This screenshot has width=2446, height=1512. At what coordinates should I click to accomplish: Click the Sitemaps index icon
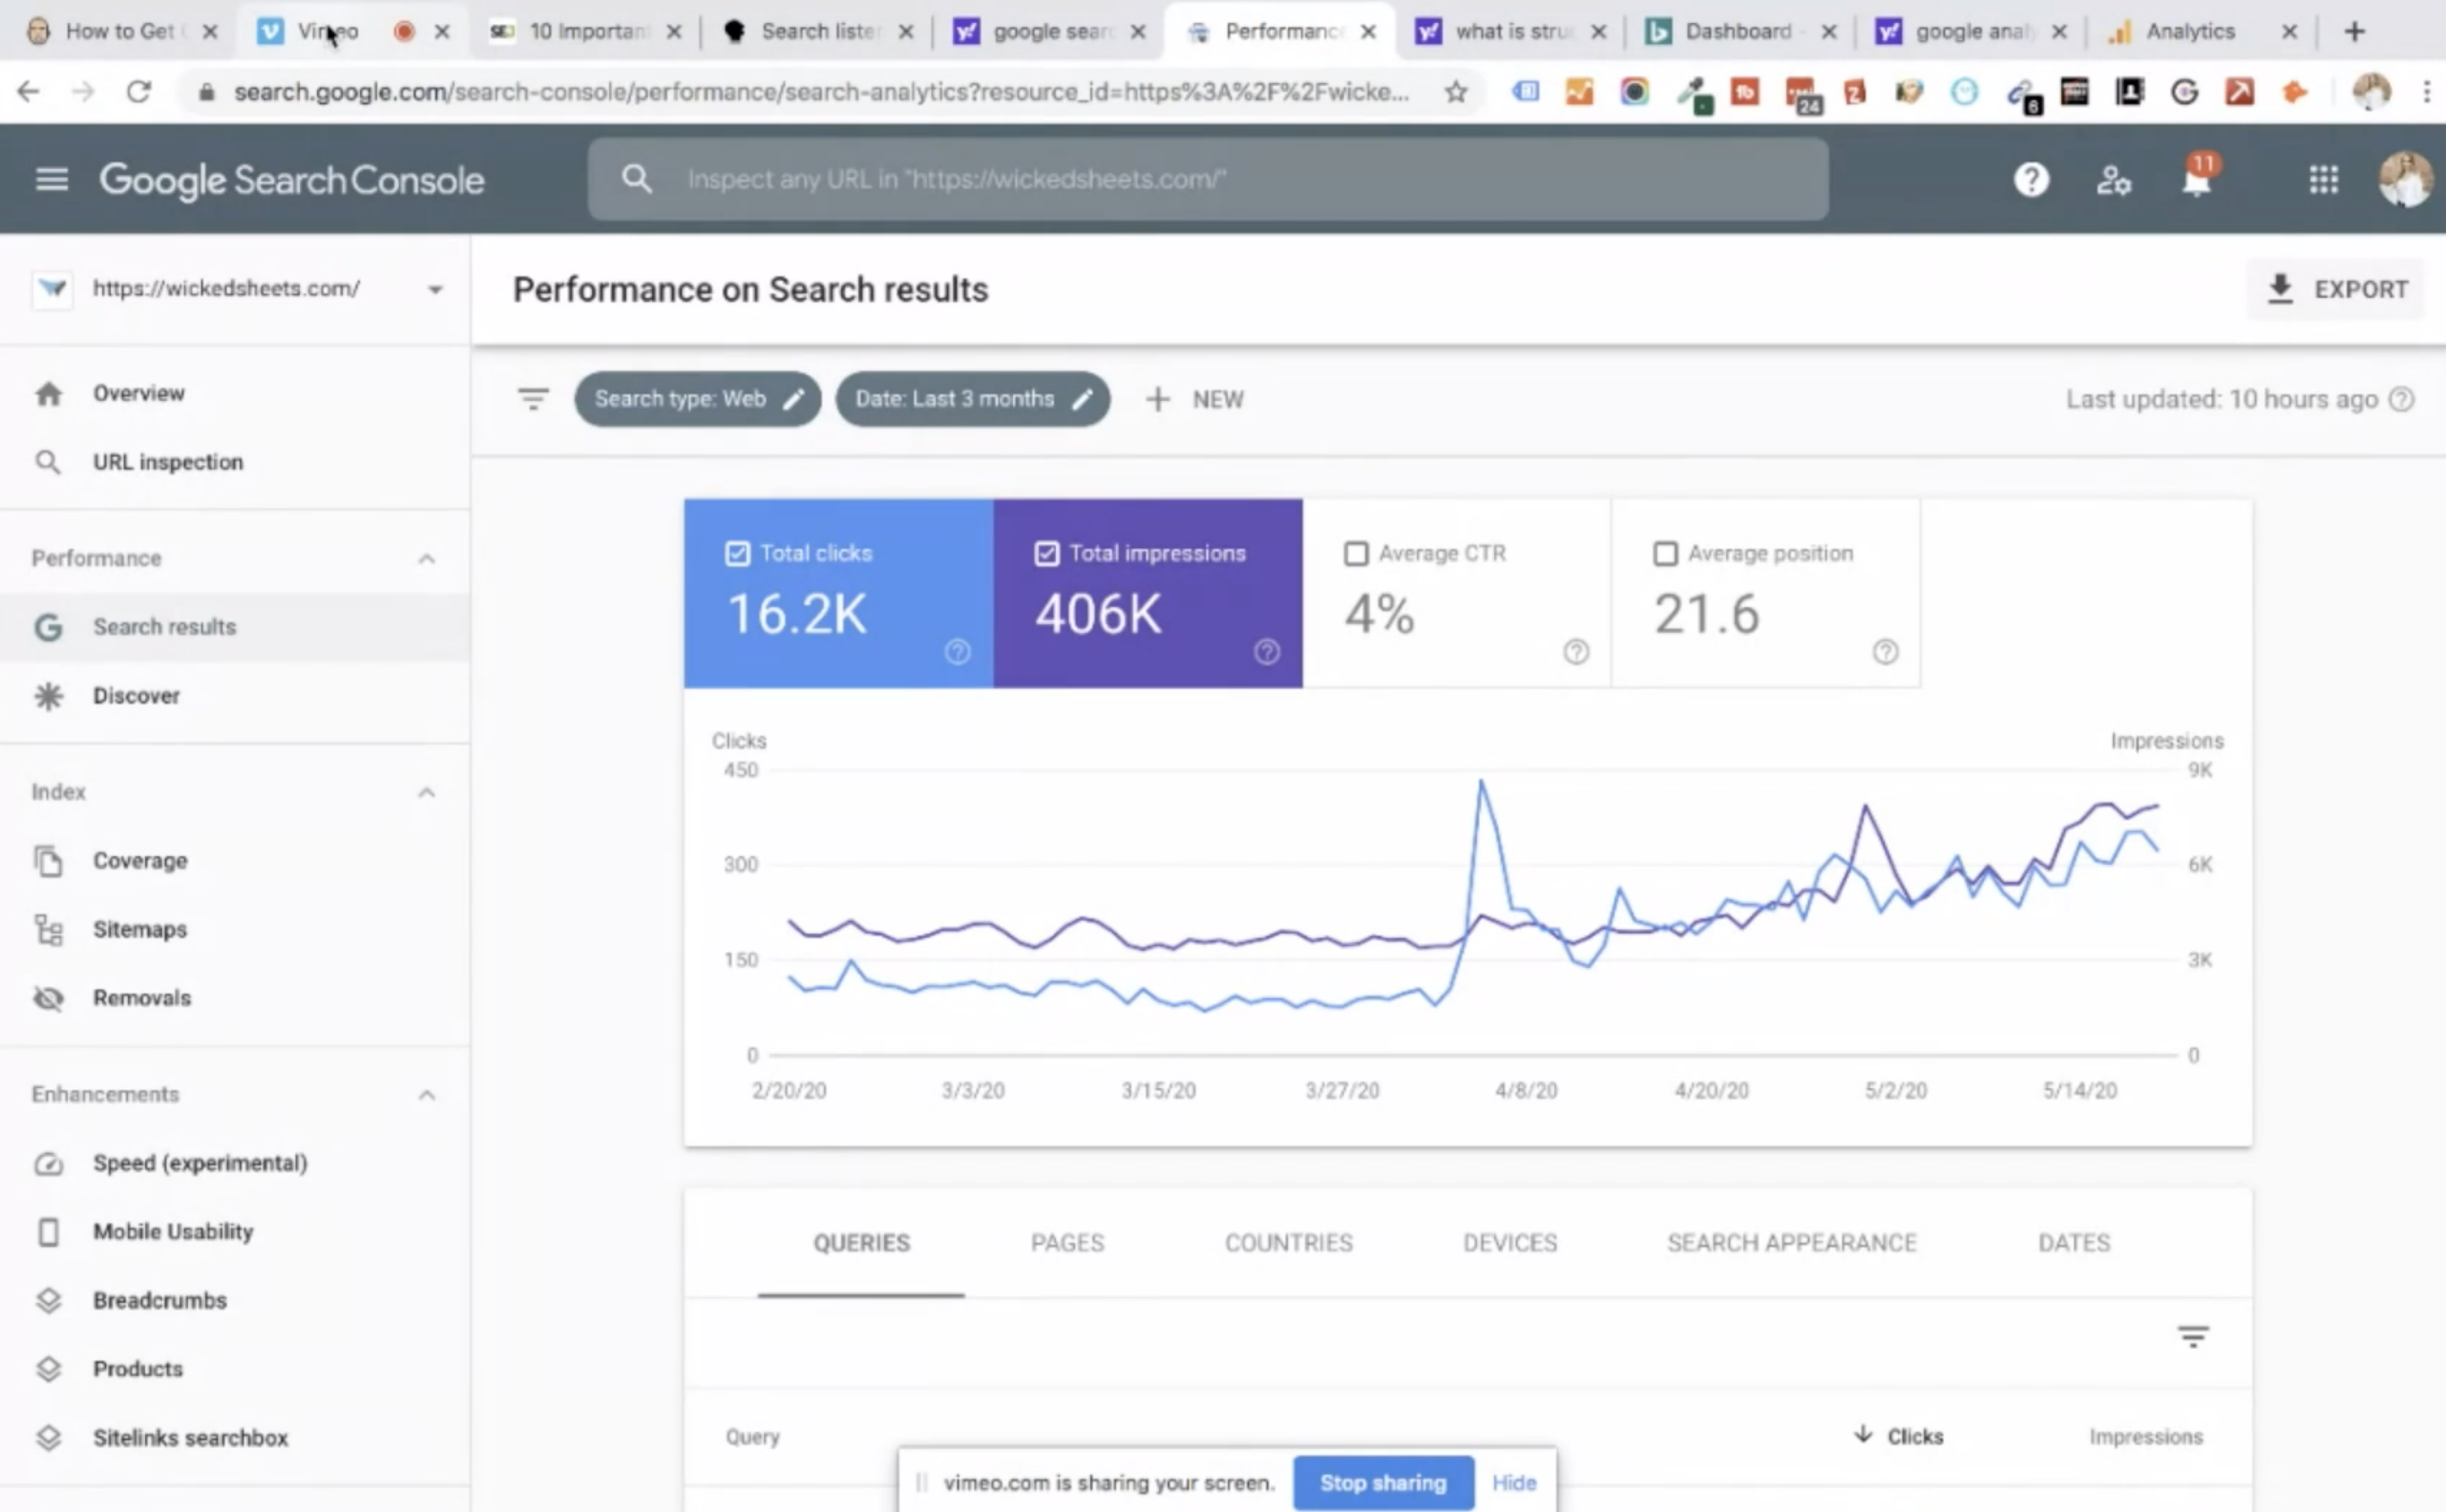[47, 927]
